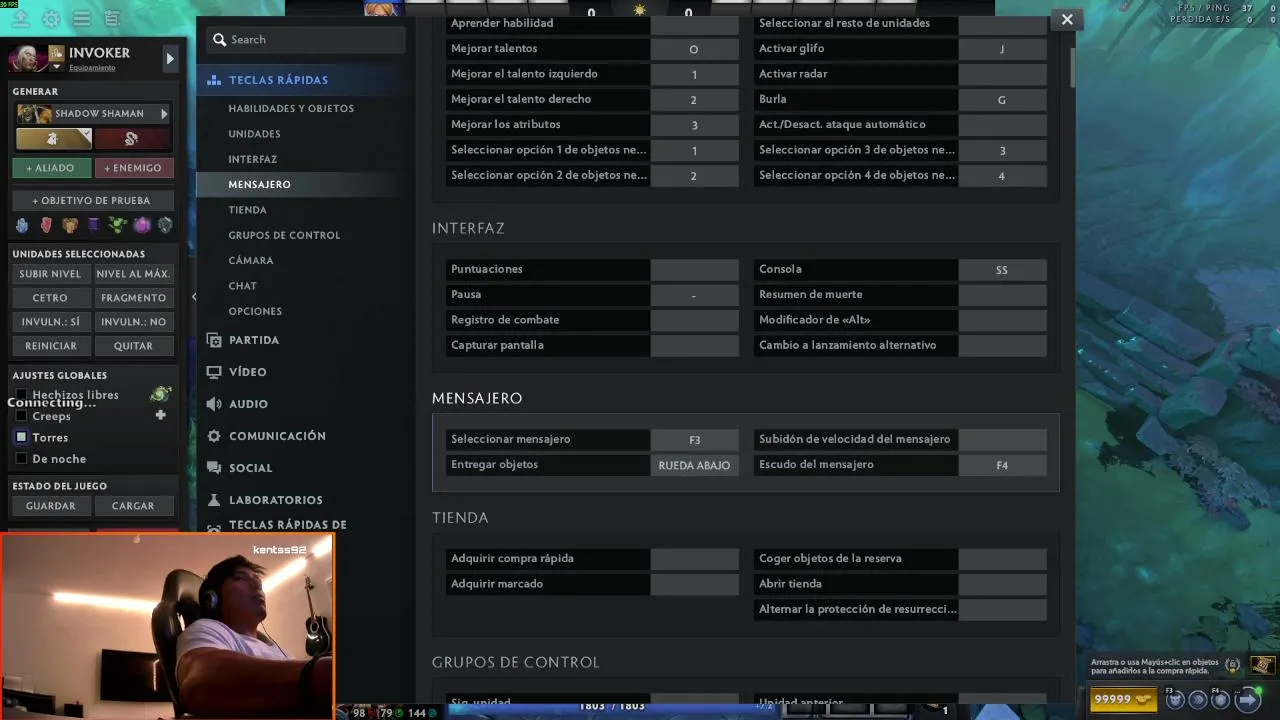Click the F4 courier shield icon
This screenshot has height=720, width=1280.
click(1222, 699)
